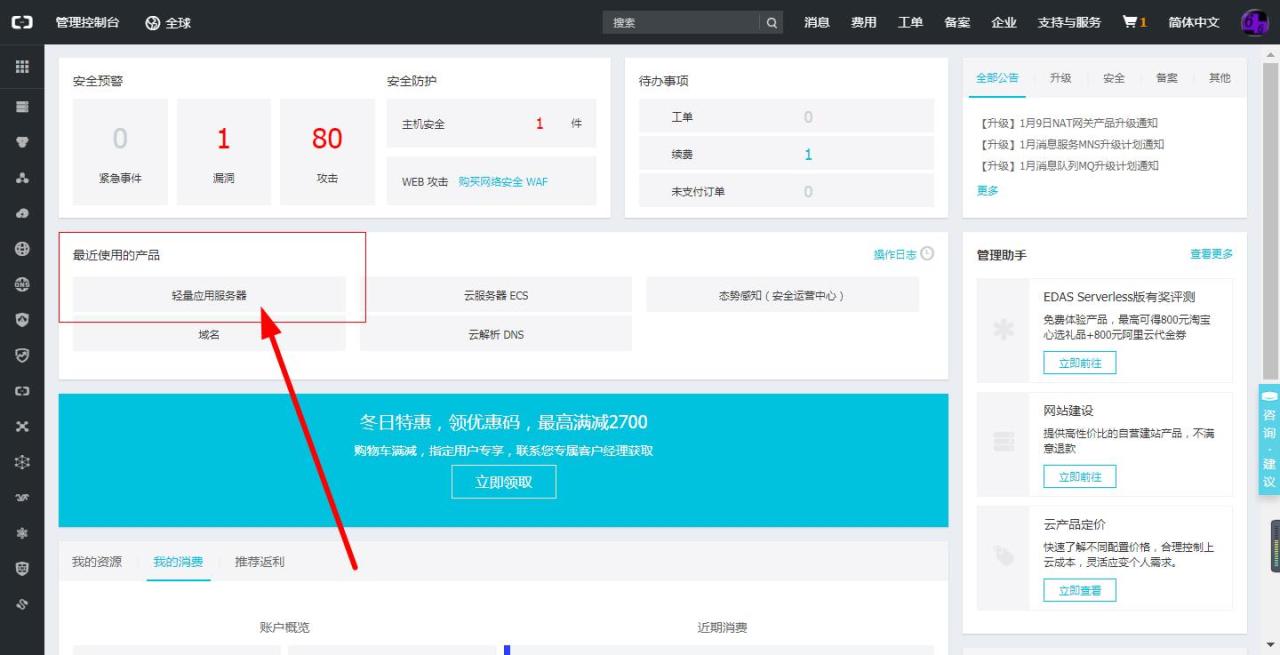
Task: Open the shopping cart icon
Action: coord(1130,22)
